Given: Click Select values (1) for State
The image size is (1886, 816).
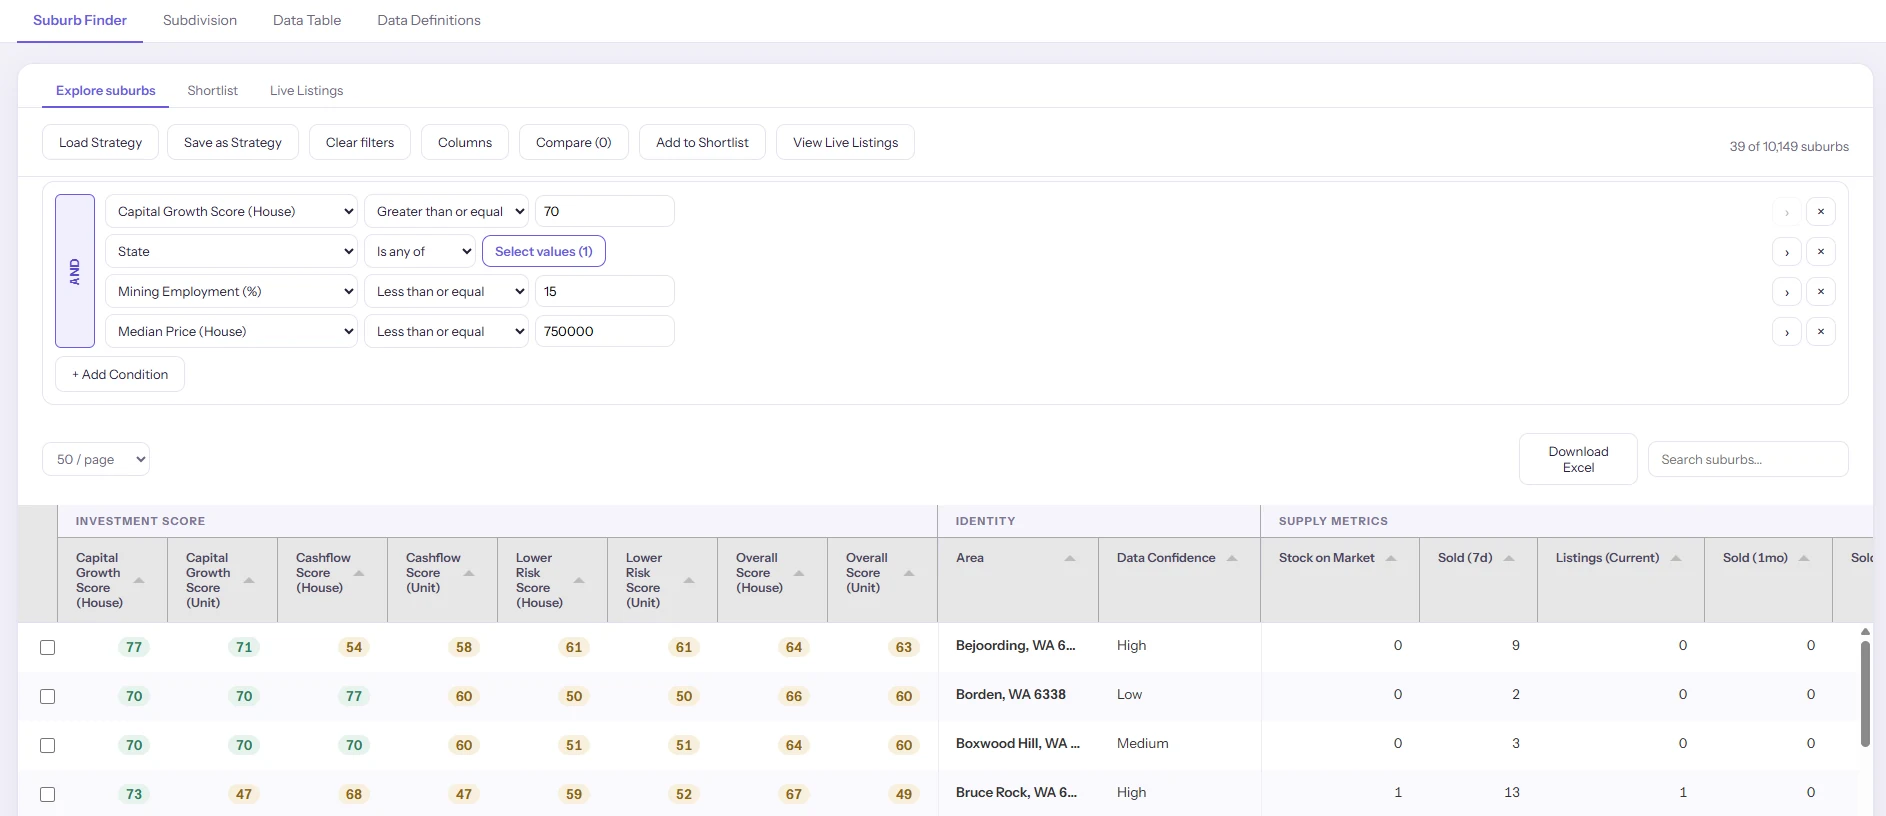Looking at the screenshot, I should point(544,252).
